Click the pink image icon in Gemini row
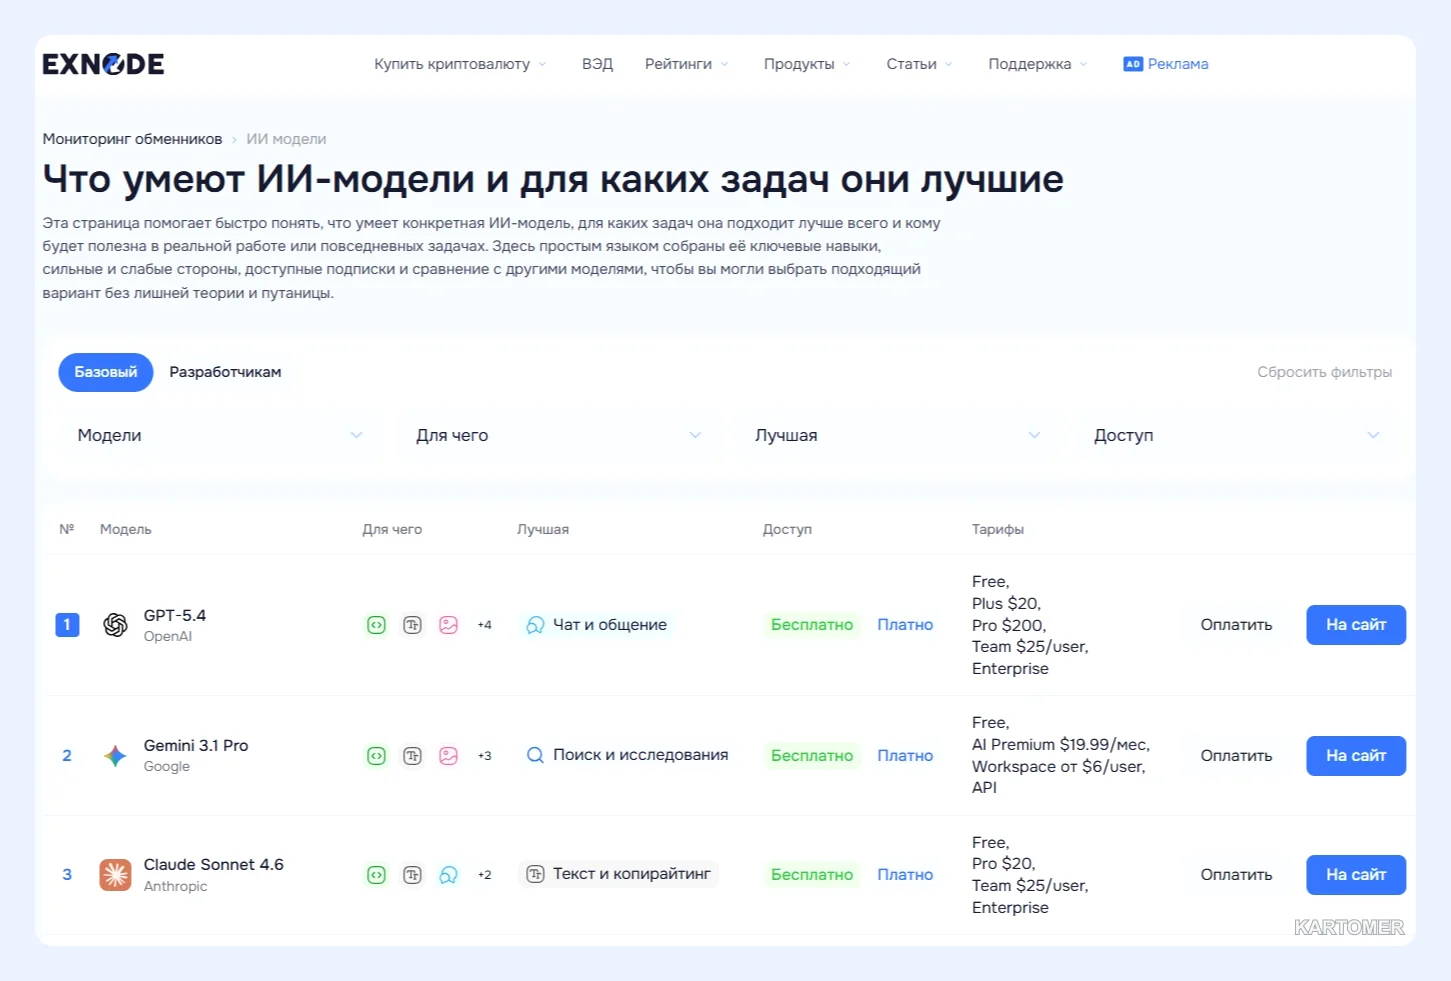This screenshot has height=981, width=1451. [x=448, y=756]
